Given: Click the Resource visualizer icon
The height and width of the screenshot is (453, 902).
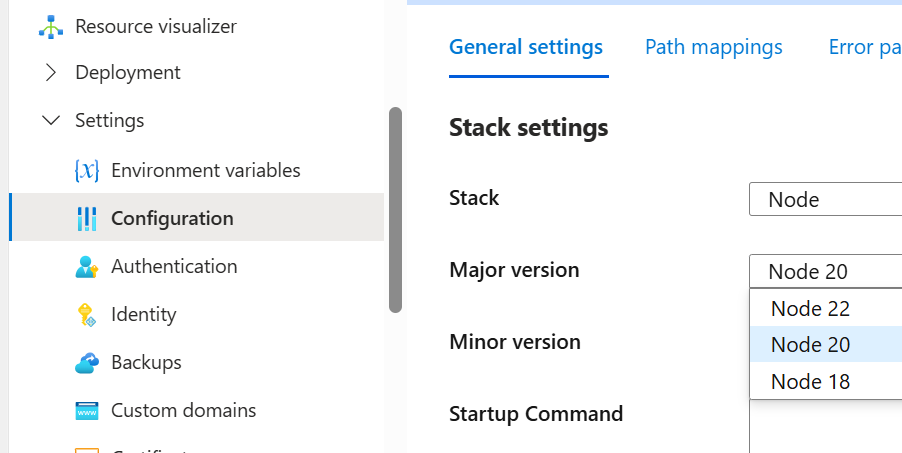Looking at the screenshot, I should click(50, 27).
